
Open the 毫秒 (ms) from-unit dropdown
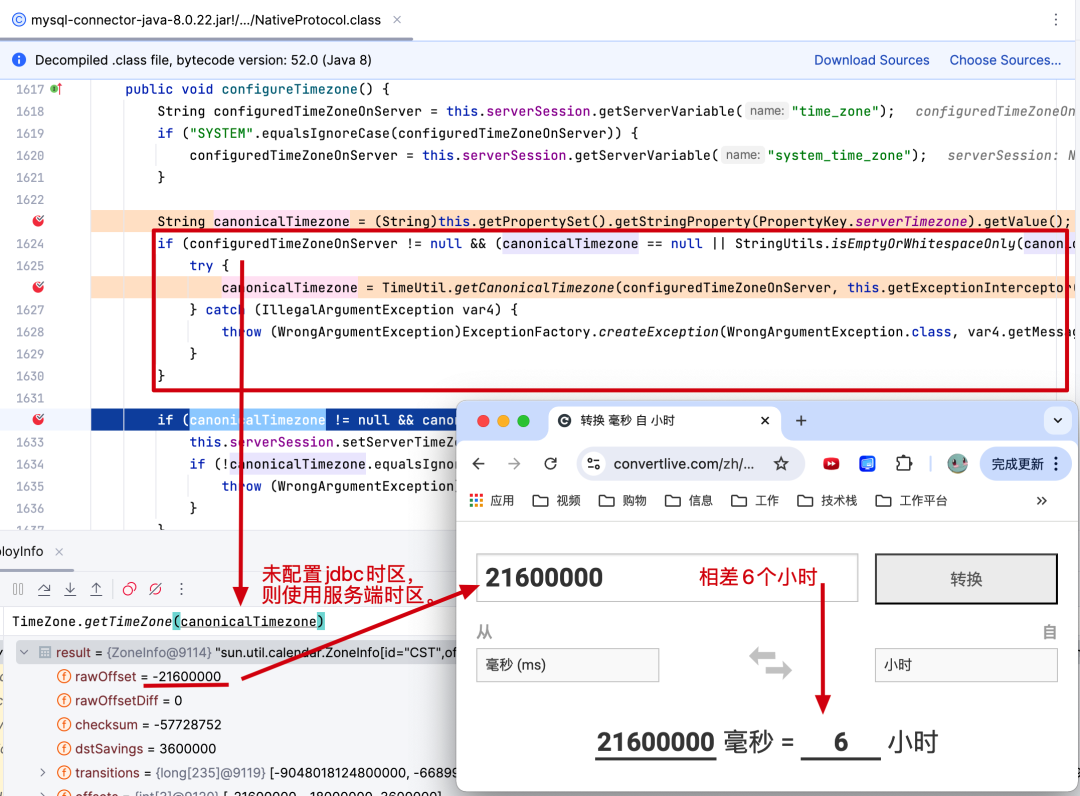tap(568, 664)
